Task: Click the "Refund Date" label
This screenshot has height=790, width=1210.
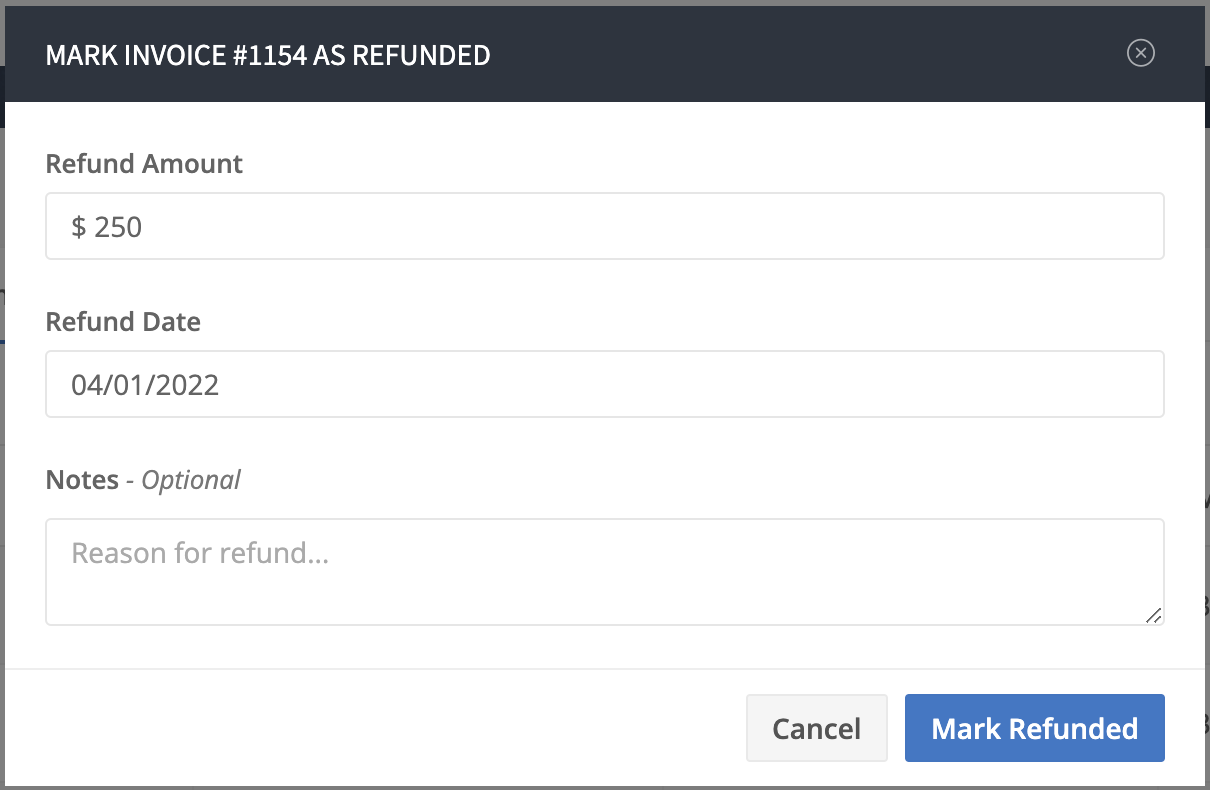Action: tap(123, 322)
